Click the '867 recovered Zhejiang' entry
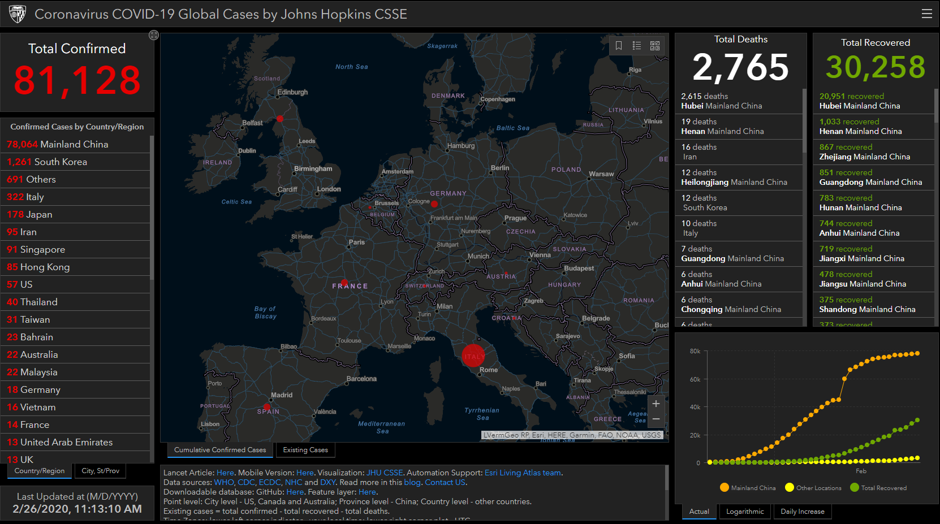This screenshot has height=524, width=940. 874,152
